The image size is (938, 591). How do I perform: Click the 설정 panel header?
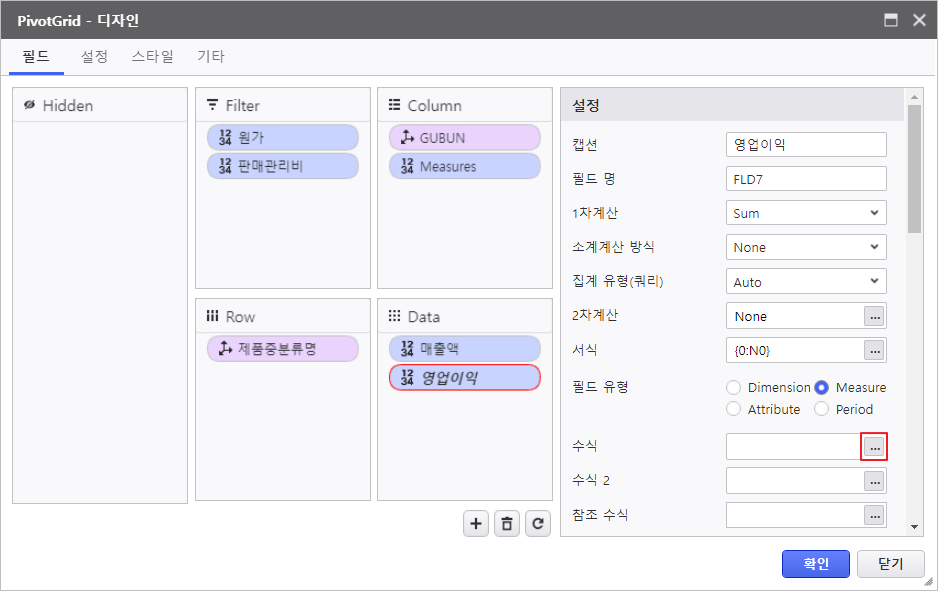point(732,105)
